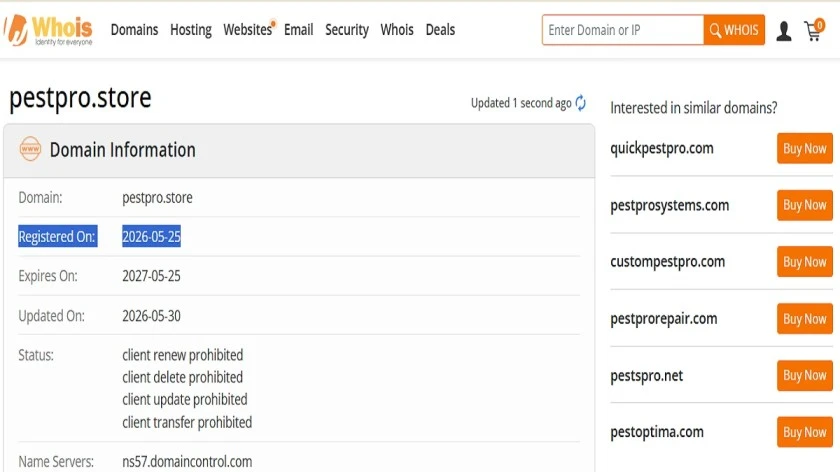This screenshot has width=840, height=472.
Task: Buy Now quickpestpro.com
Action: pos(805,148)
